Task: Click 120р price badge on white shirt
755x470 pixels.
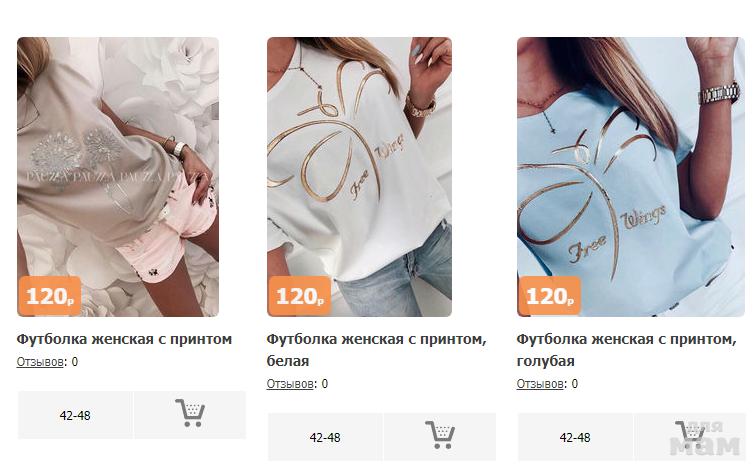Action: pyautogui.click(x=299, y=296)
